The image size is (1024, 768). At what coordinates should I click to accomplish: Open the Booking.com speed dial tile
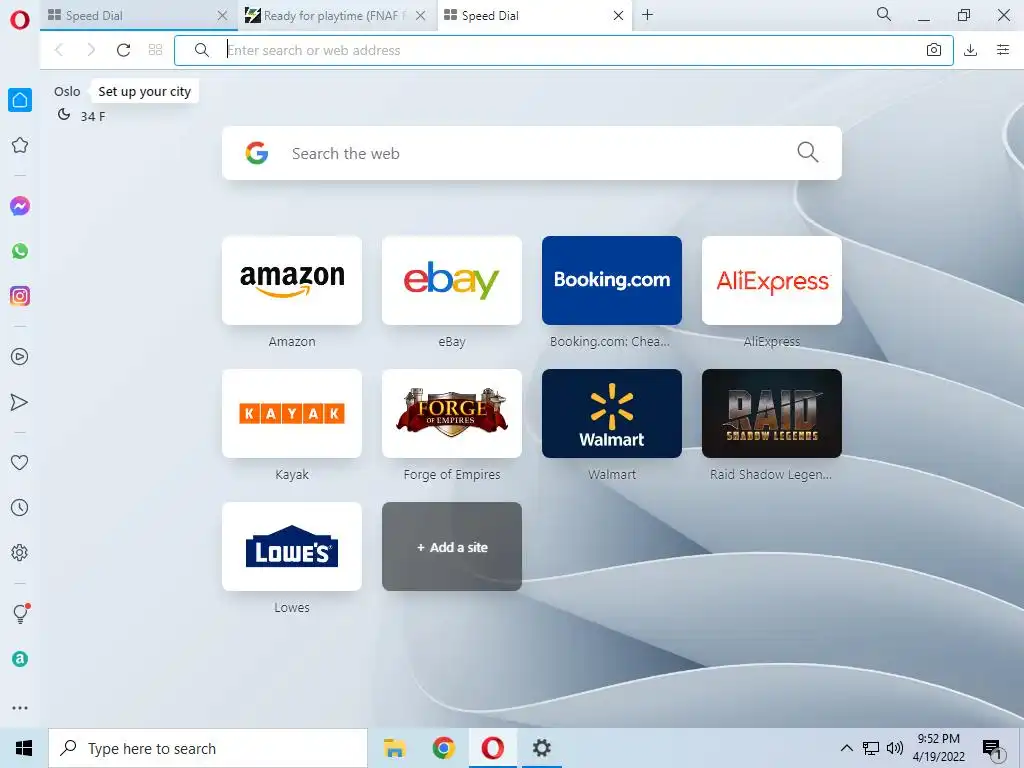[612, 280]
